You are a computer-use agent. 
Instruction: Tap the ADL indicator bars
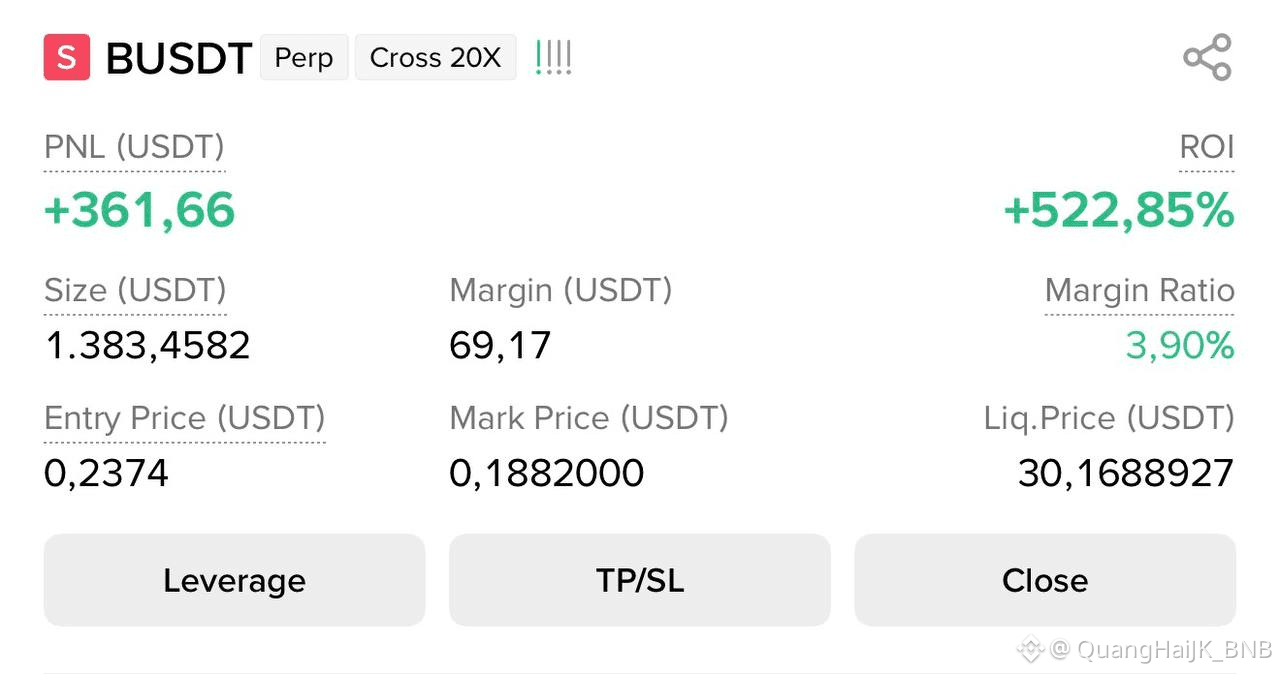tap(553, 57)
